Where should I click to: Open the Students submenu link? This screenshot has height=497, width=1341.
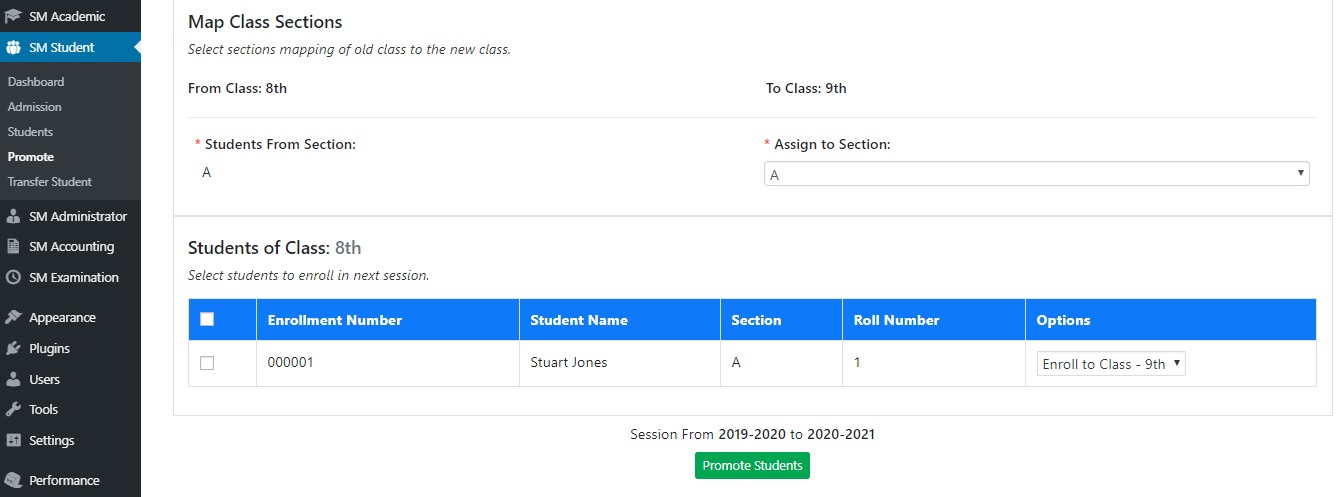(31, 132)
